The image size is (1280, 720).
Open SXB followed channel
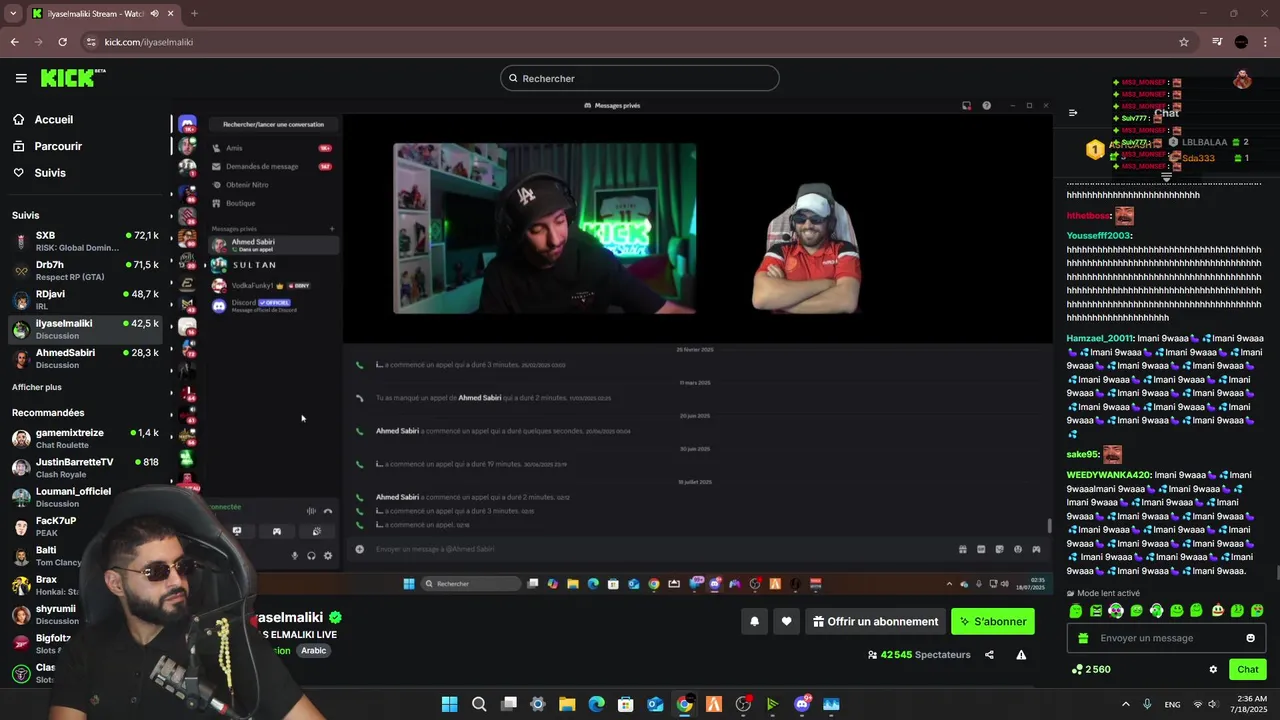tap(85, 241)
